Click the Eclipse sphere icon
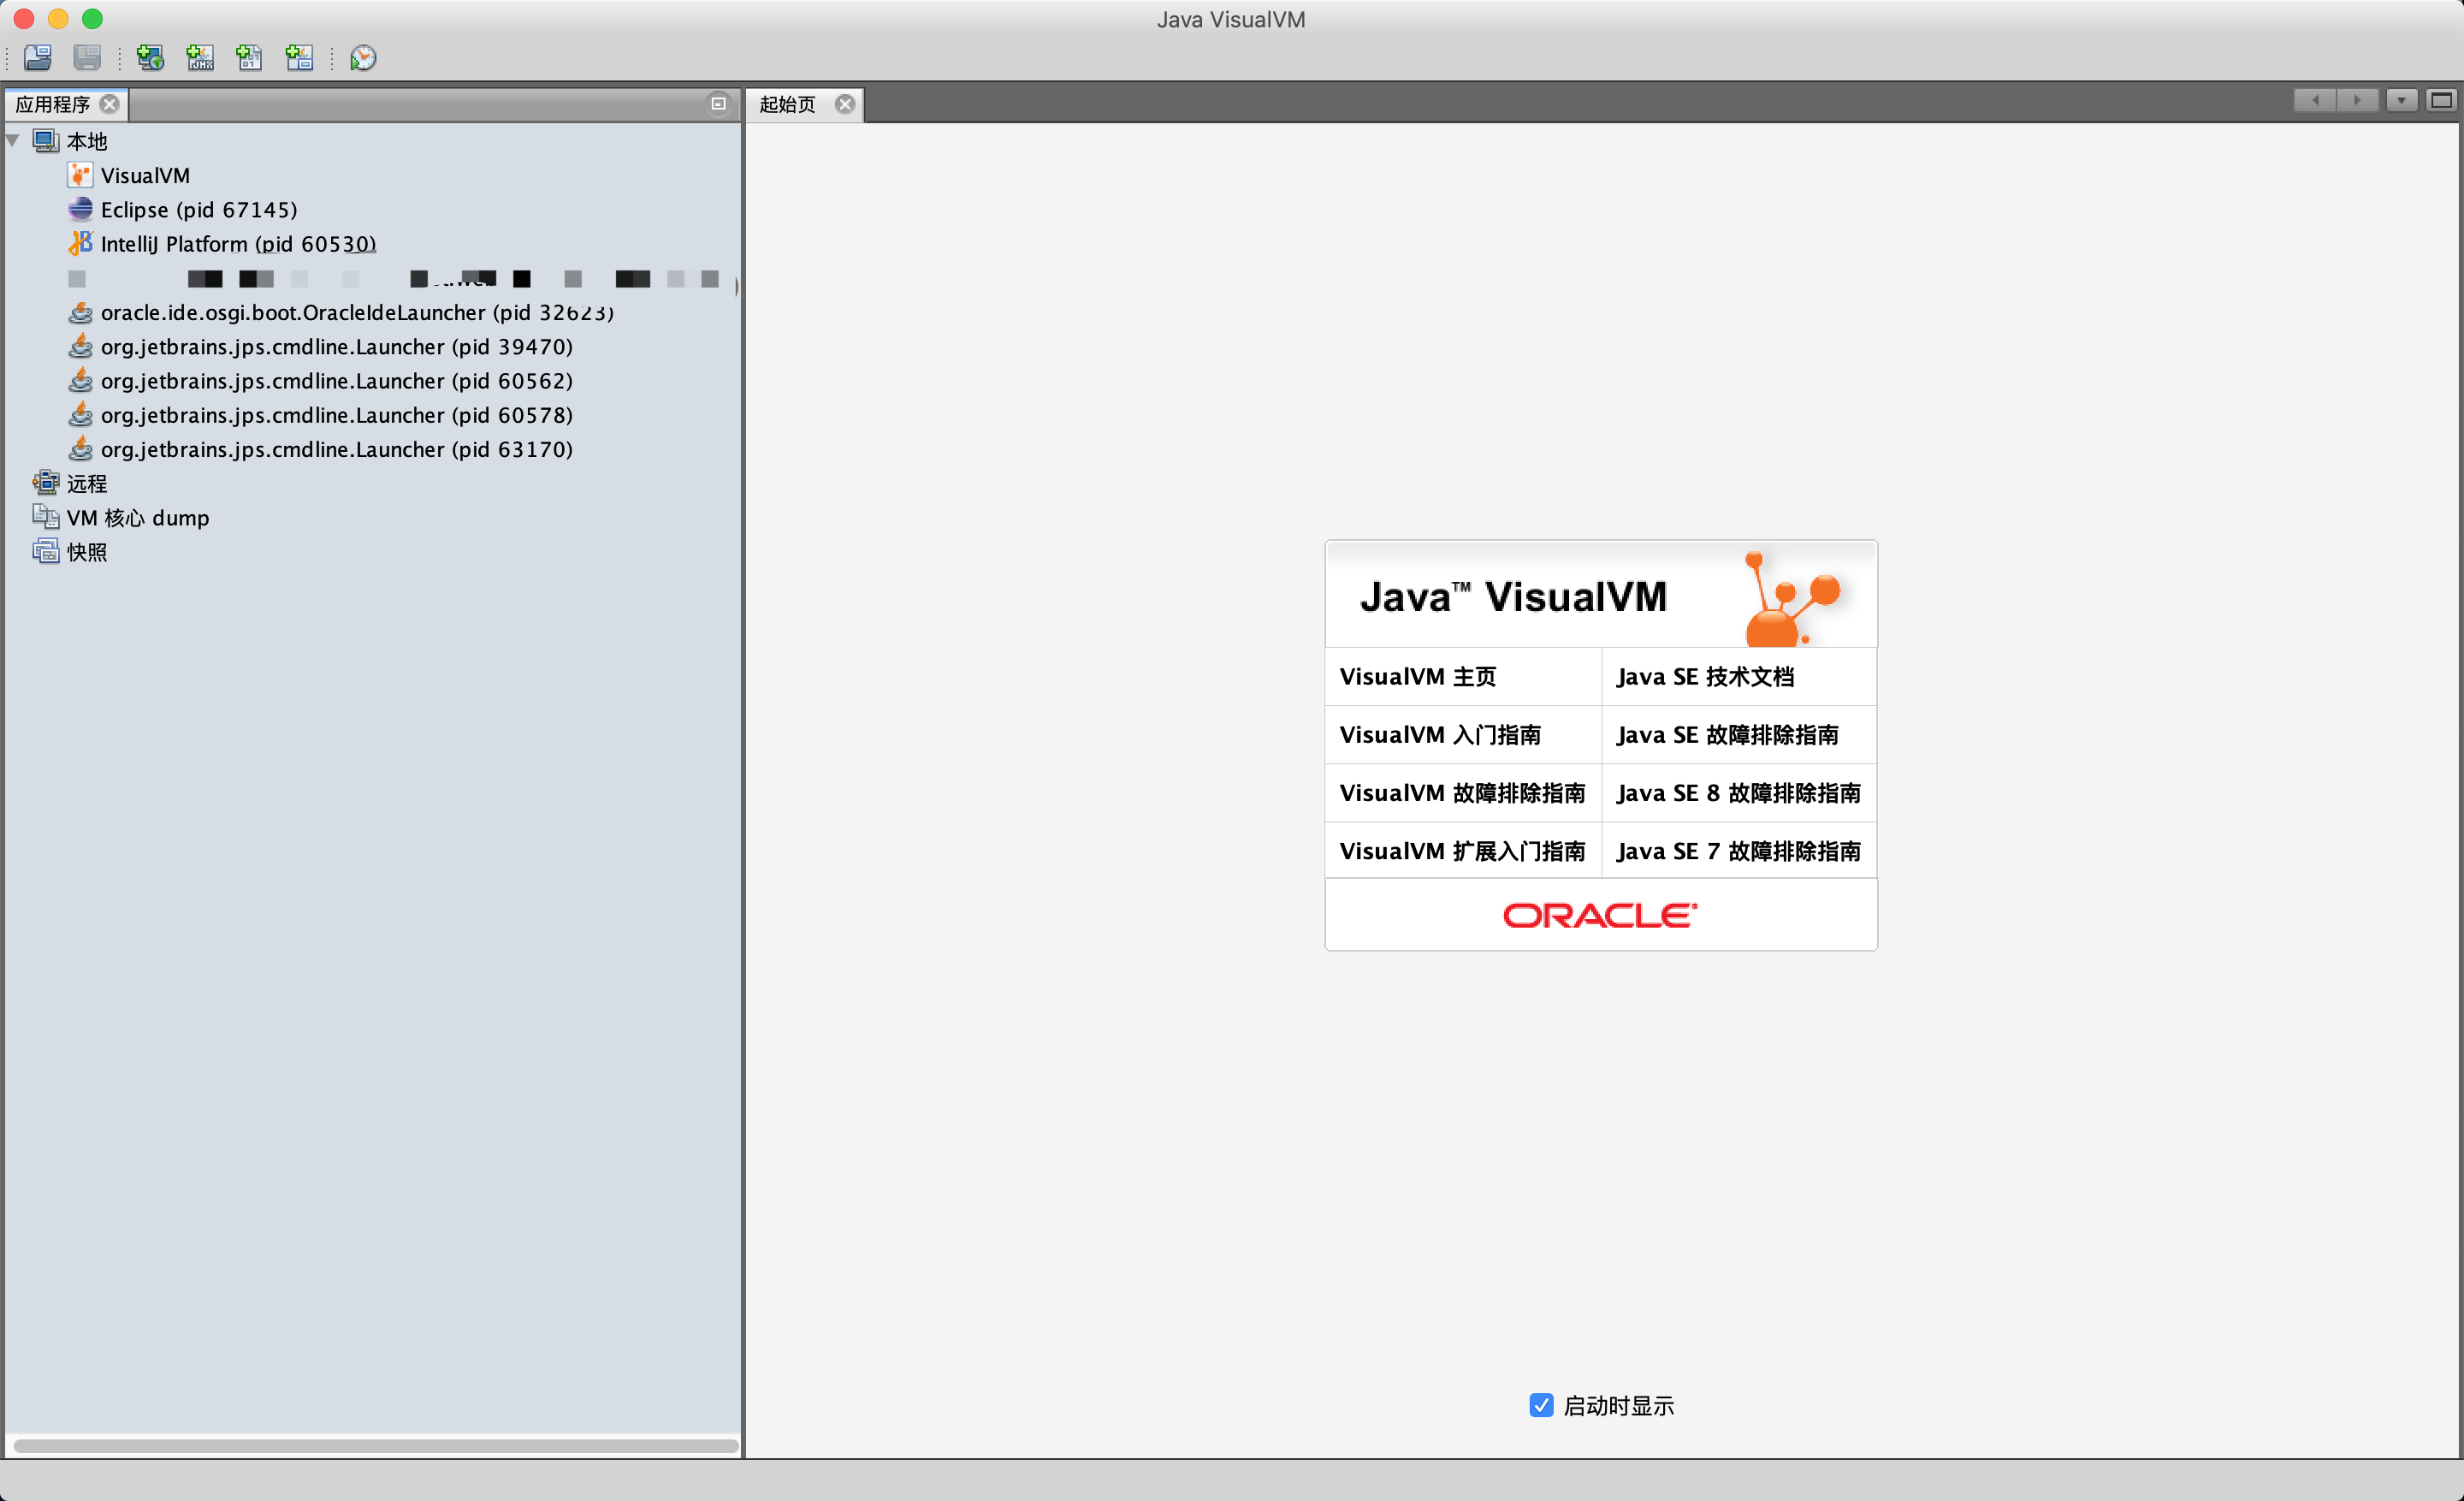 [x=81, y=210]
